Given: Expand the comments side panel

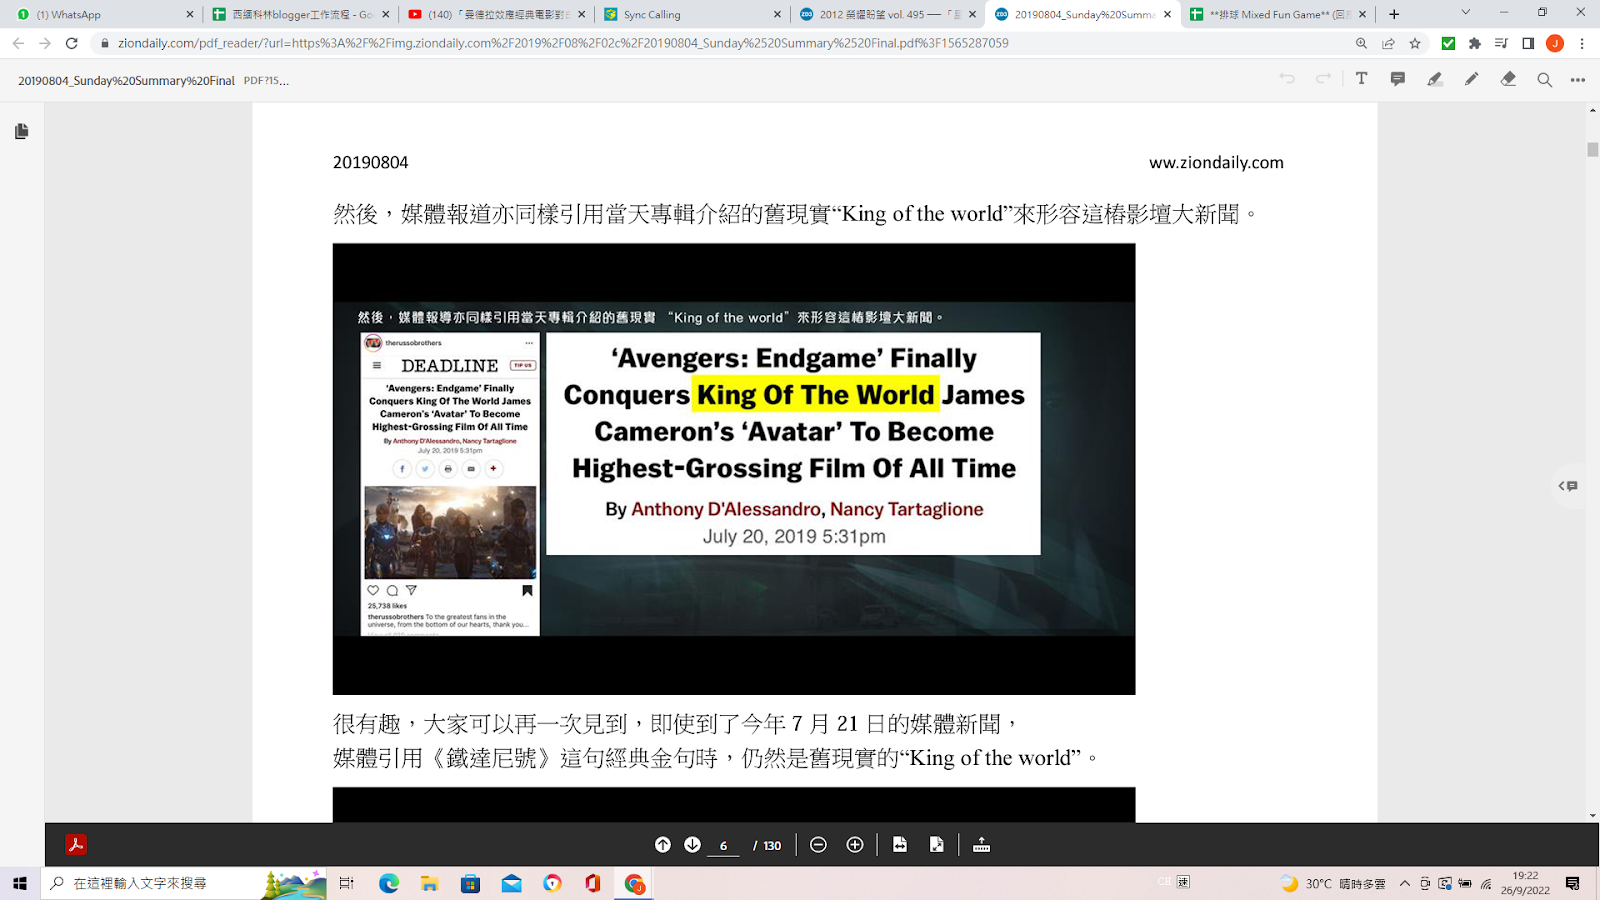Looking at the screenshot, I should coord(1568,486).
